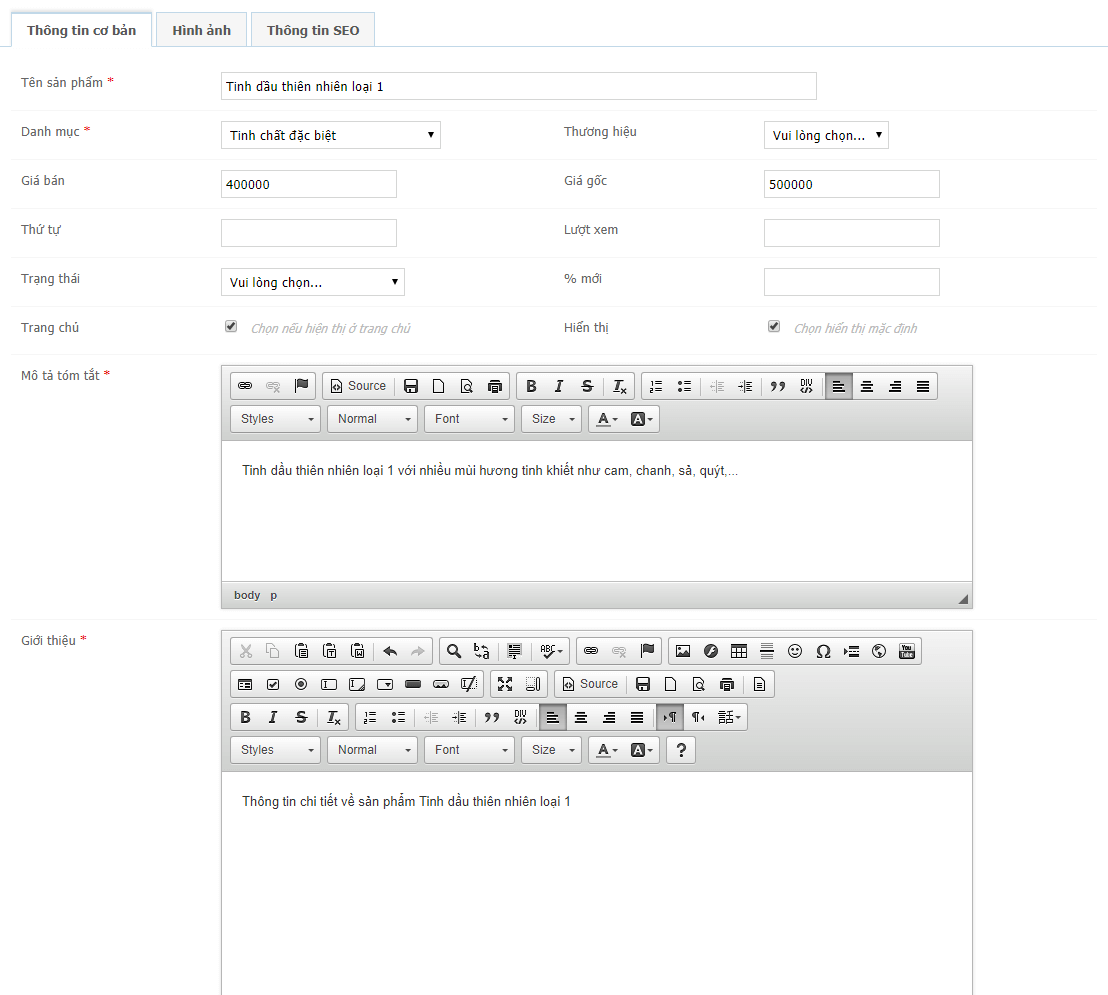Save content in Mô tả tóm tắt editor
Image resolution: width=1108 pixels, height=995 pixels.
[411, 386]
